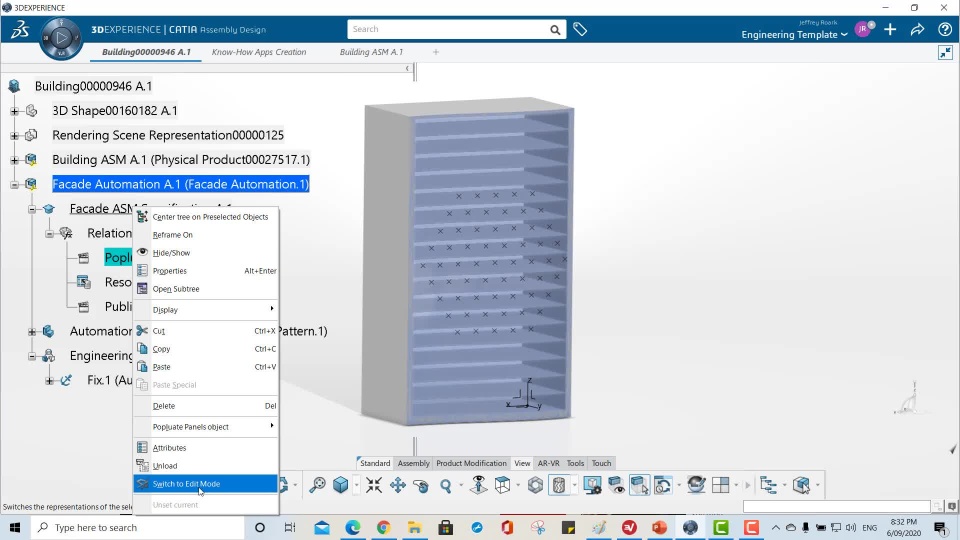Click the ambience sphere icon
Image resolution: width=960 pixels, height=540 pixels.
[696, 484]
